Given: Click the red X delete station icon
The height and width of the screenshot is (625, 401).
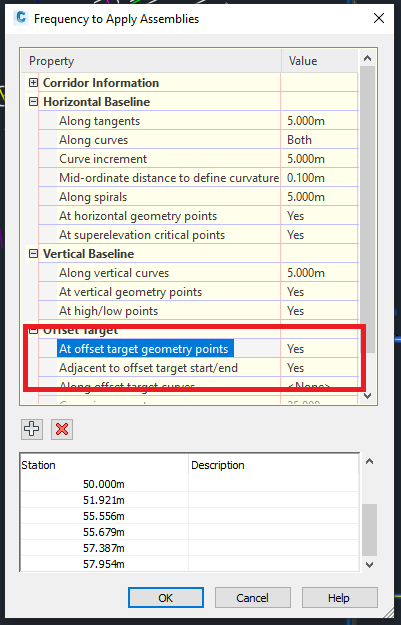Looking at the screenshot, I should point(62,429).
